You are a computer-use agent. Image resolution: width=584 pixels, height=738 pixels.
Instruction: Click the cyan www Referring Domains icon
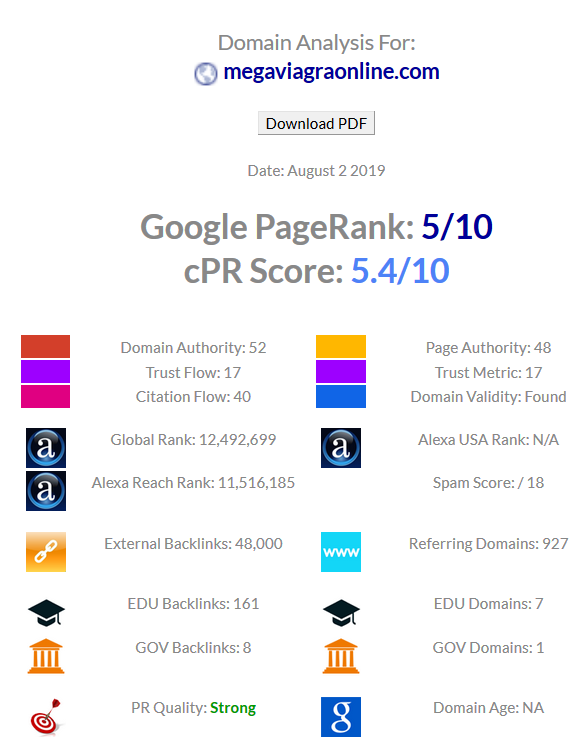tap(341, 552)
